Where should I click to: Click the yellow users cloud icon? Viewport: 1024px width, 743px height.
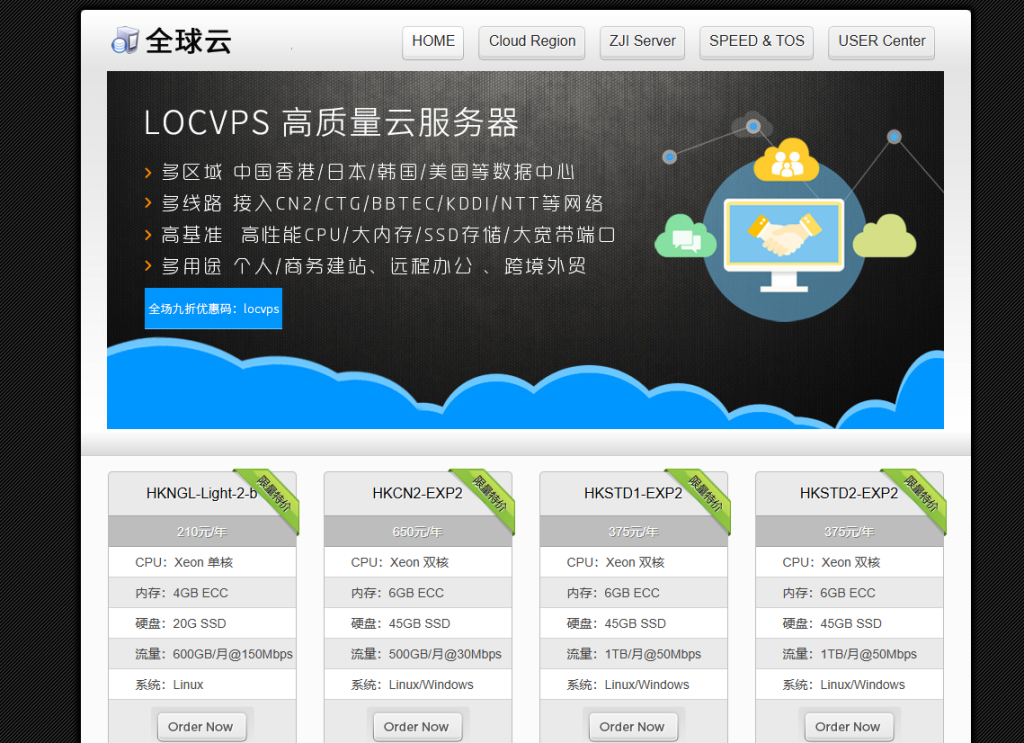coord(786,161)
